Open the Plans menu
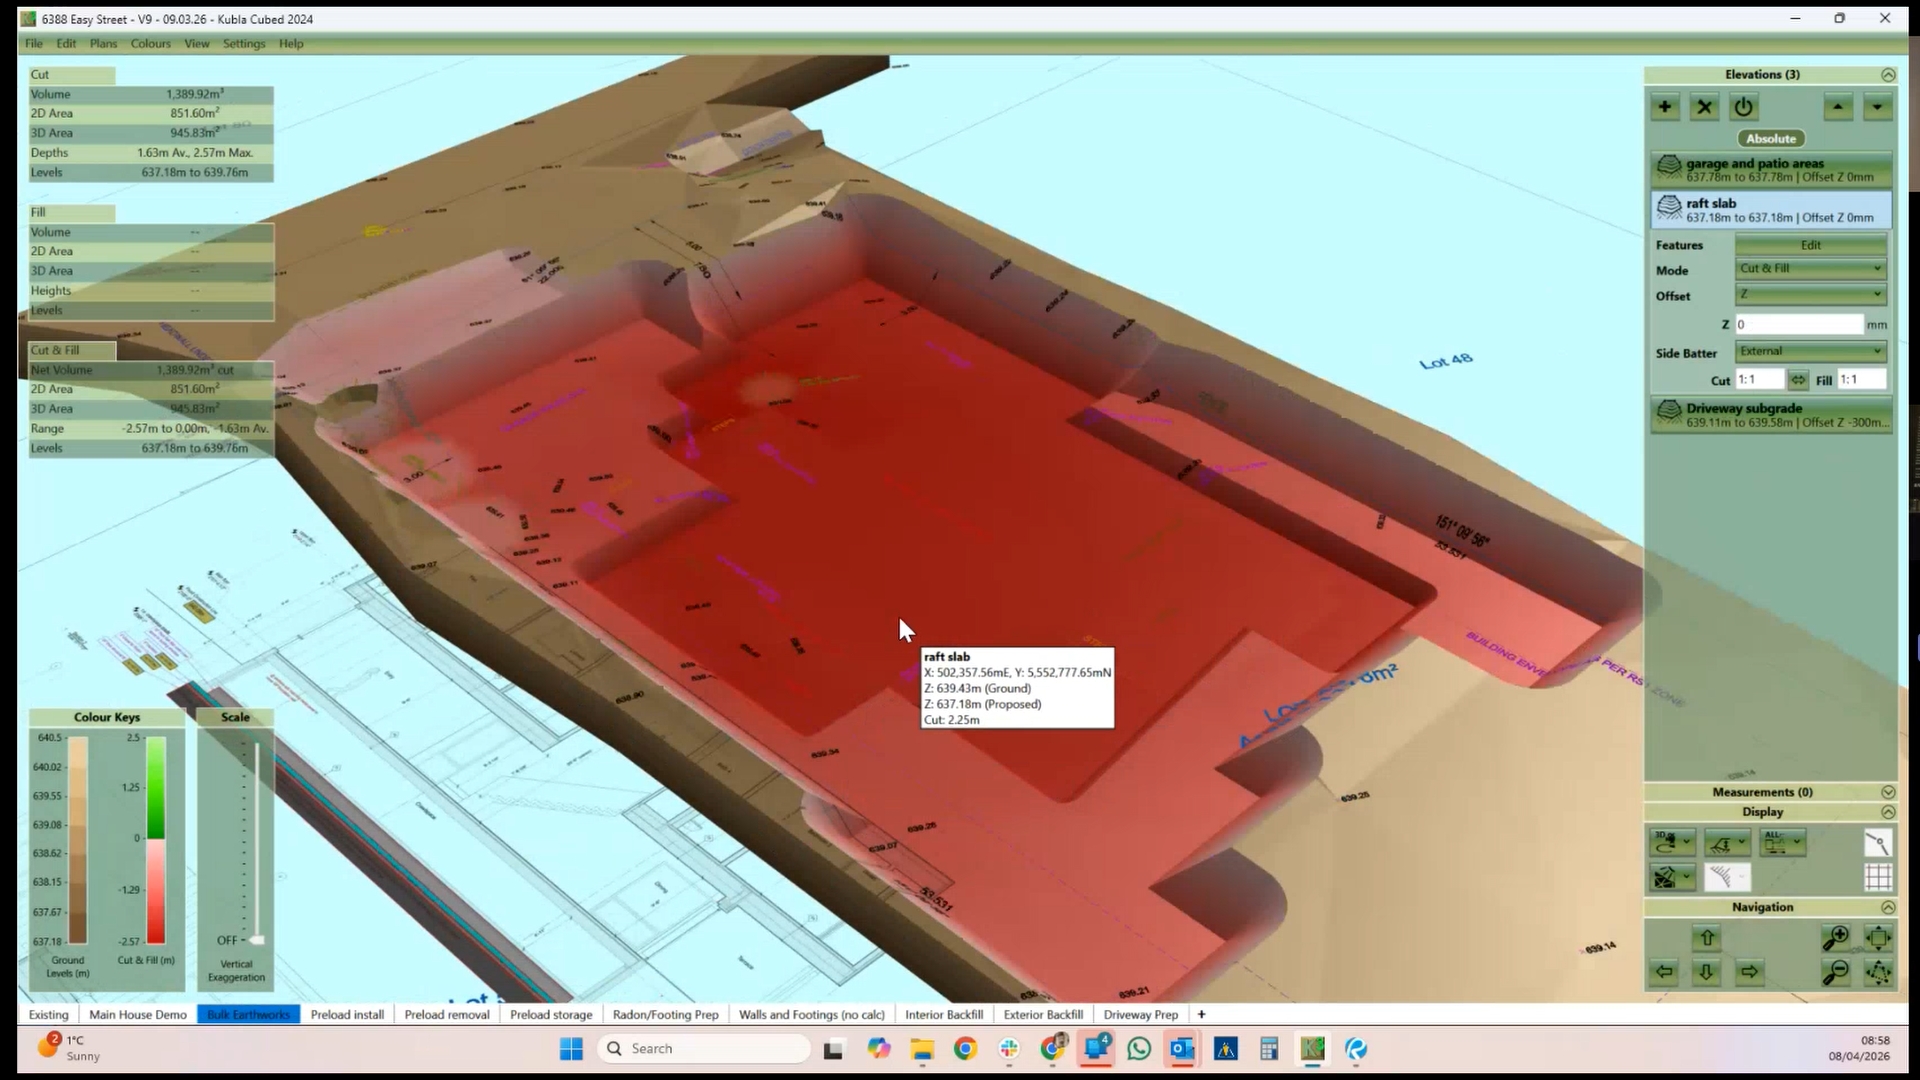Viewport: 1920px width, 1080px height. 103,44
